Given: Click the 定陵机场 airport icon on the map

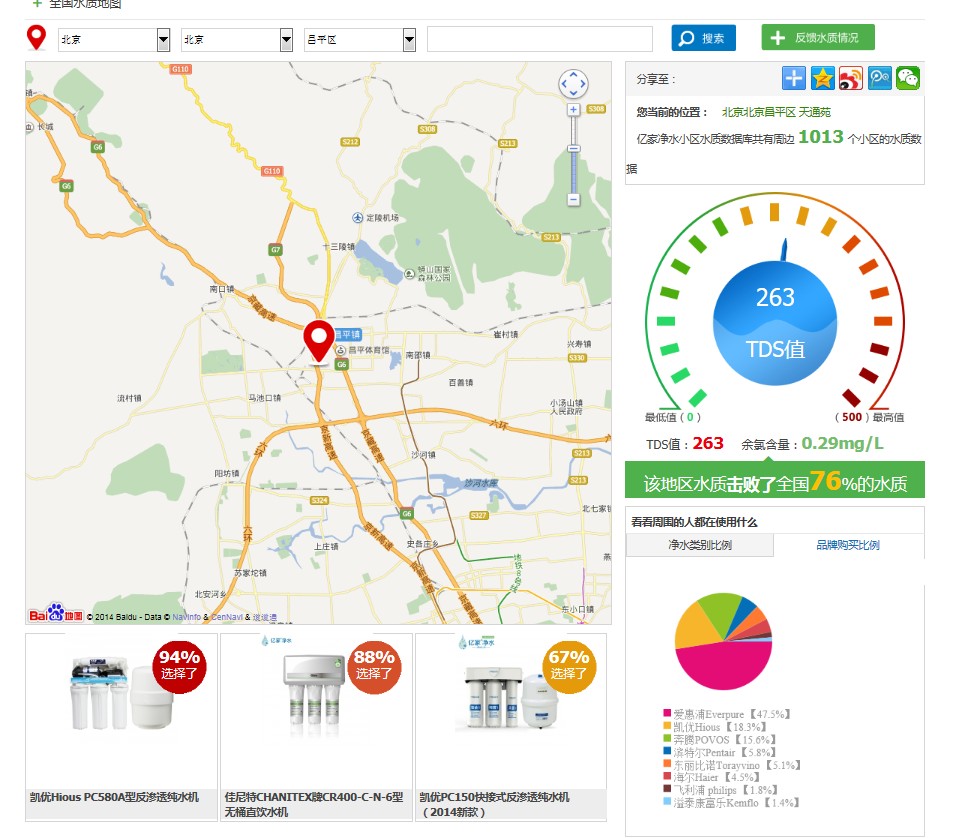Looking at the screenshot, I should point(357,218).
